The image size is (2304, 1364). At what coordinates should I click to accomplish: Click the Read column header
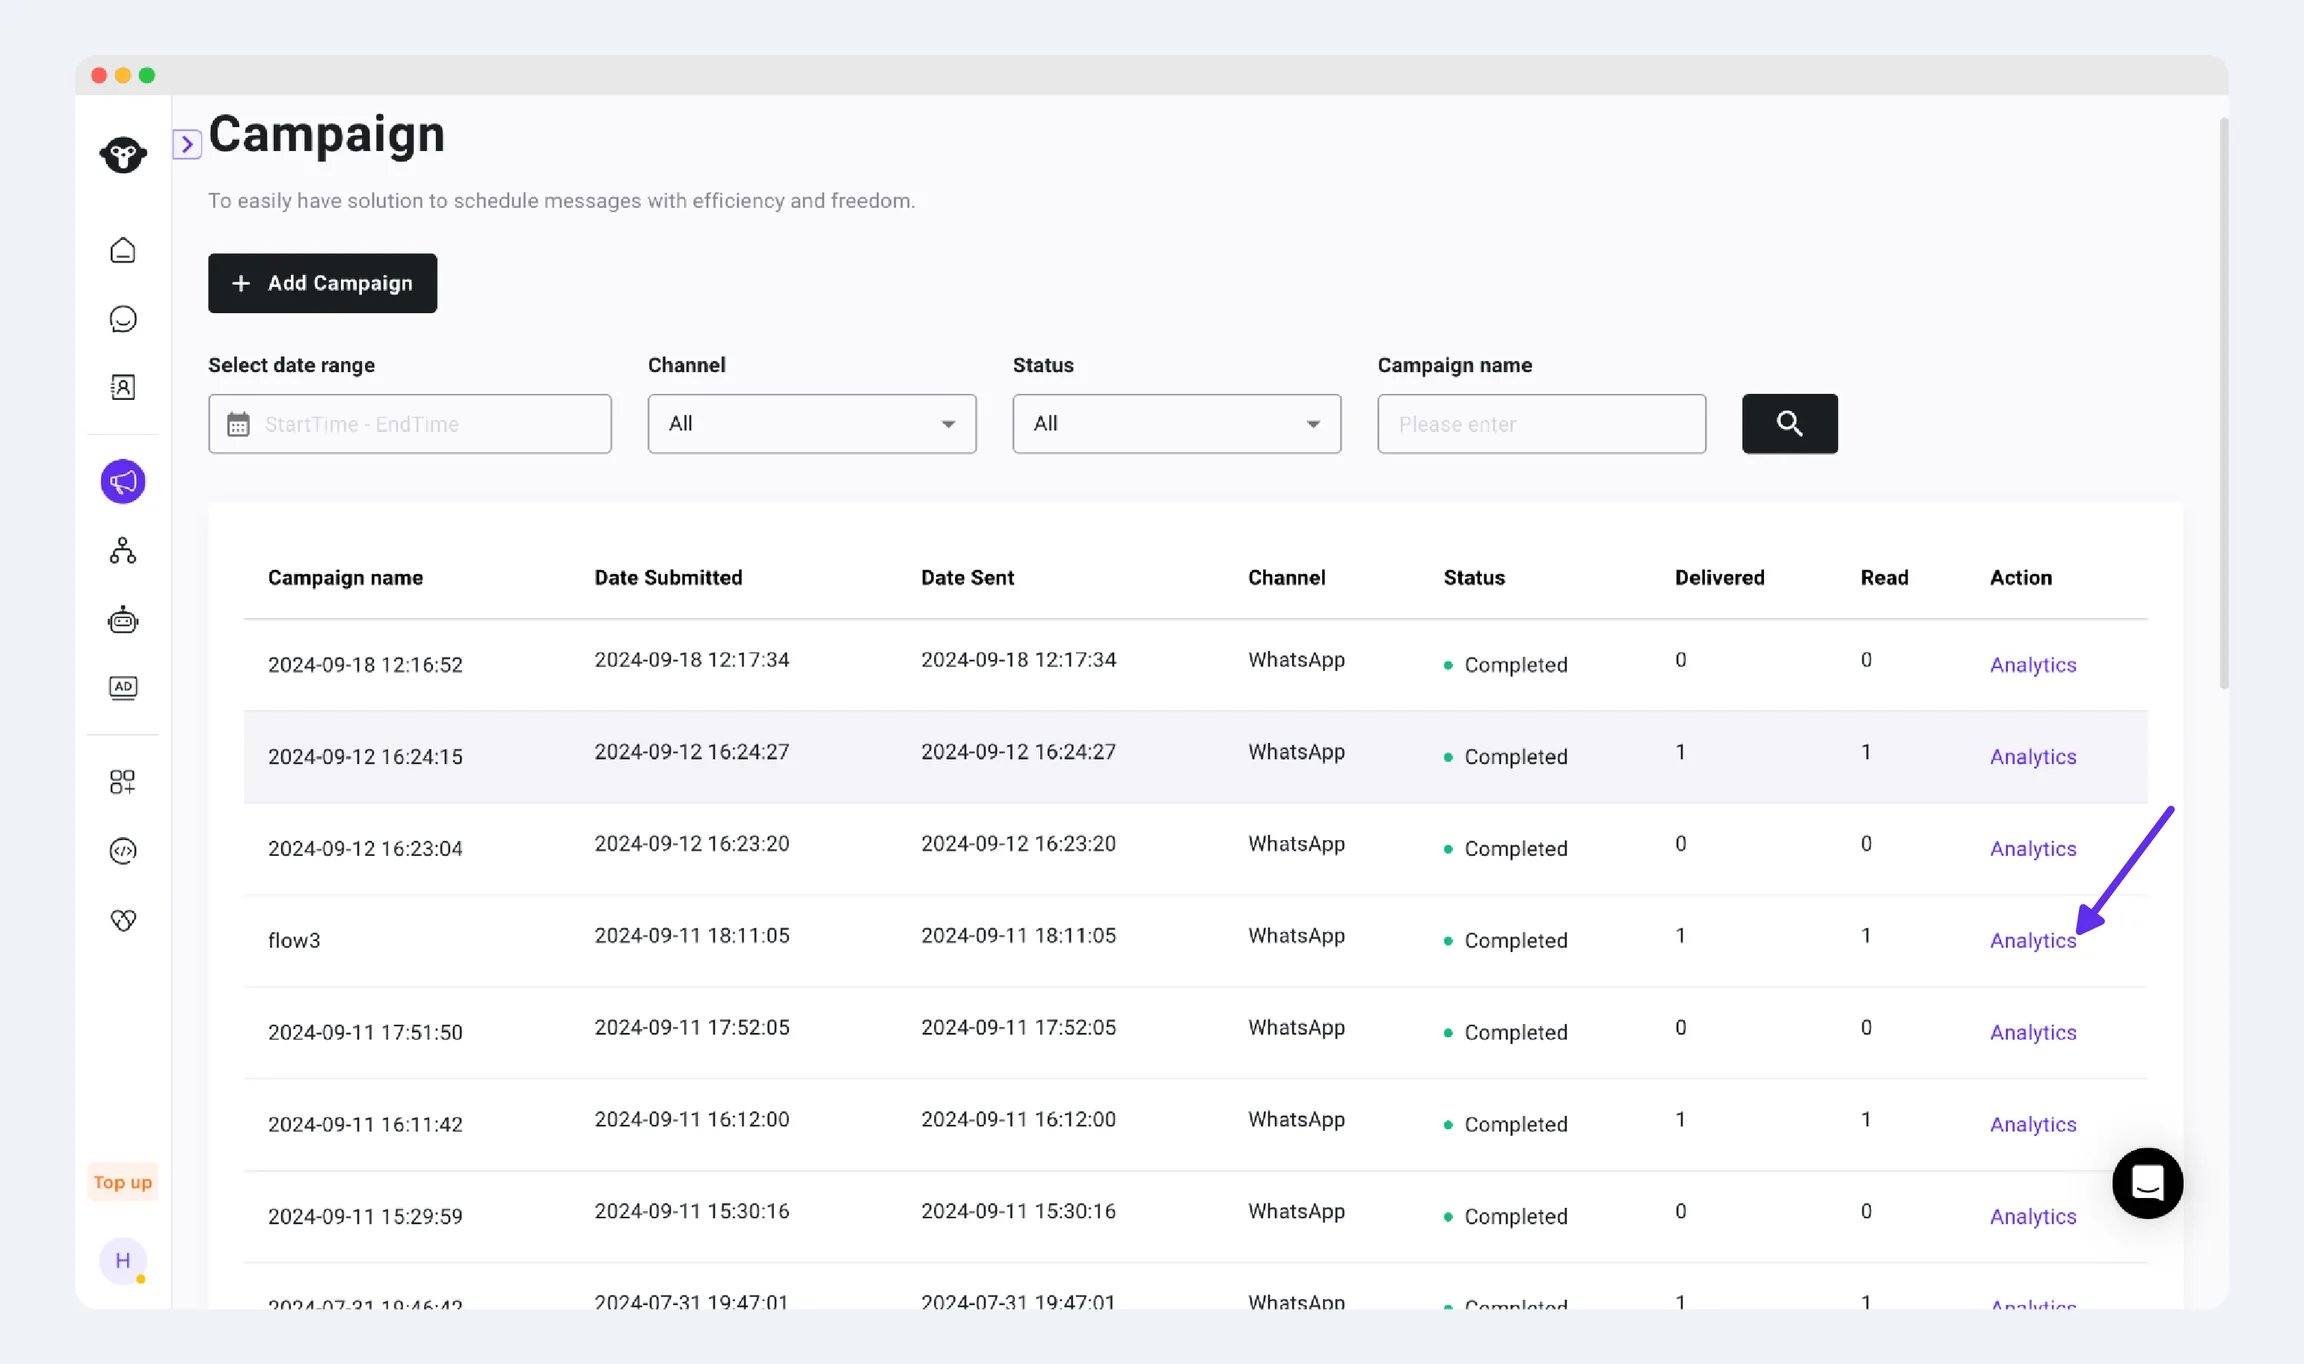point(1884,578)
